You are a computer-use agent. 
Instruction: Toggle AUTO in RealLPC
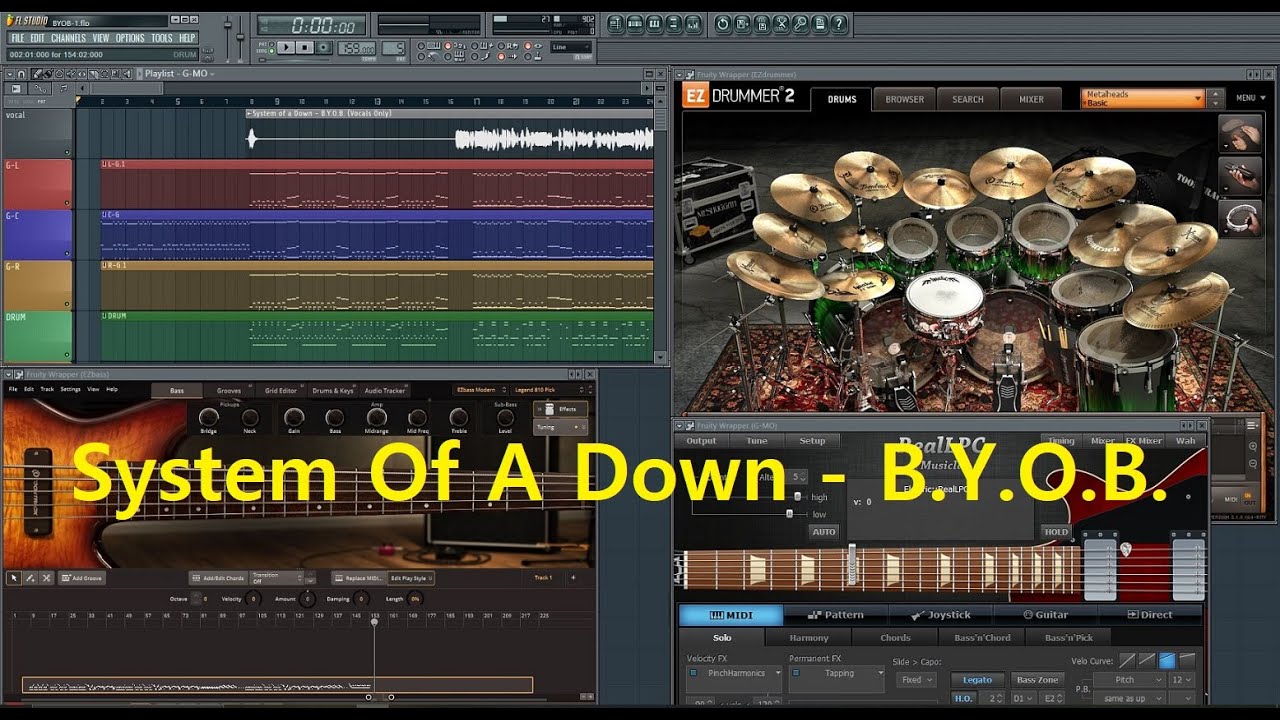[x=824, y=531]
